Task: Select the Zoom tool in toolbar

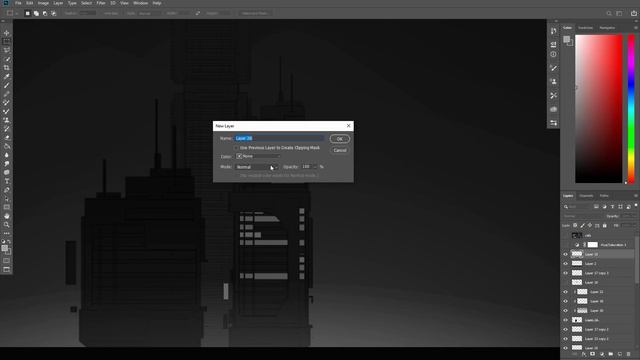Action: [x=7, y=224]
